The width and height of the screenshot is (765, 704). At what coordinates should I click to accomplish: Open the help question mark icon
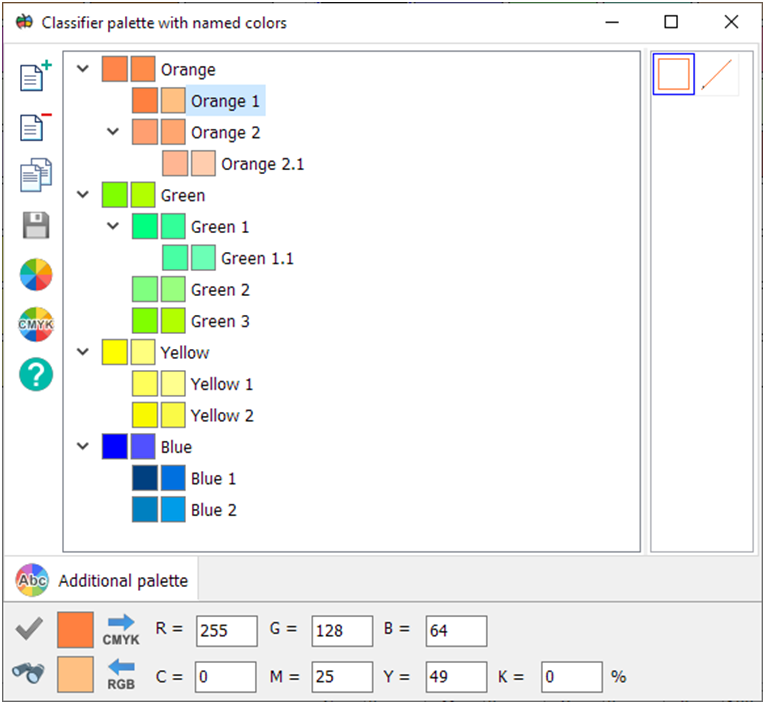36,374
